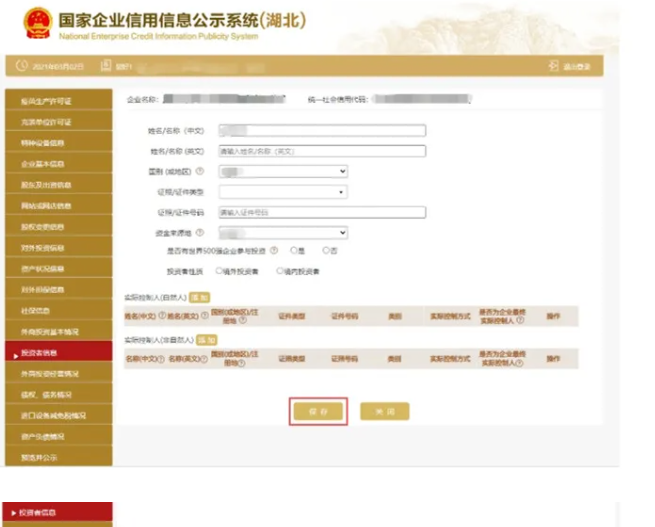655x527 pixels.
Task: Click the clock icon beside the date
Action: pyautogui.click(x=21, y=67)
